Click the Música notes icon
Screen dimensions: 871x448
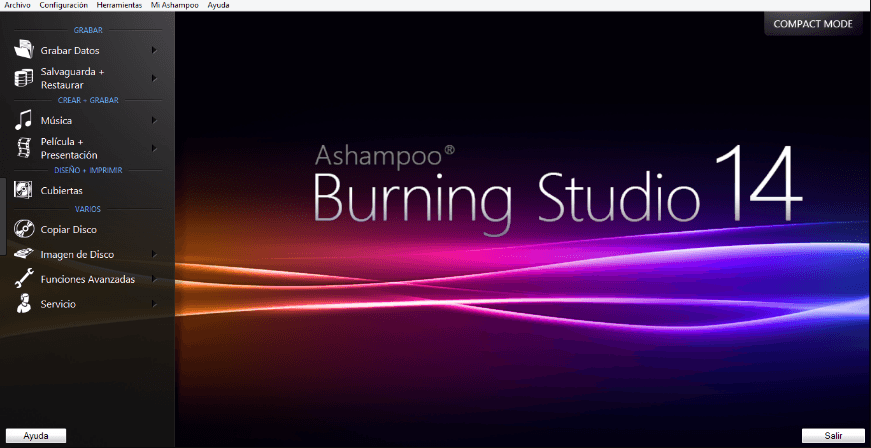click(x=23, y=120)
